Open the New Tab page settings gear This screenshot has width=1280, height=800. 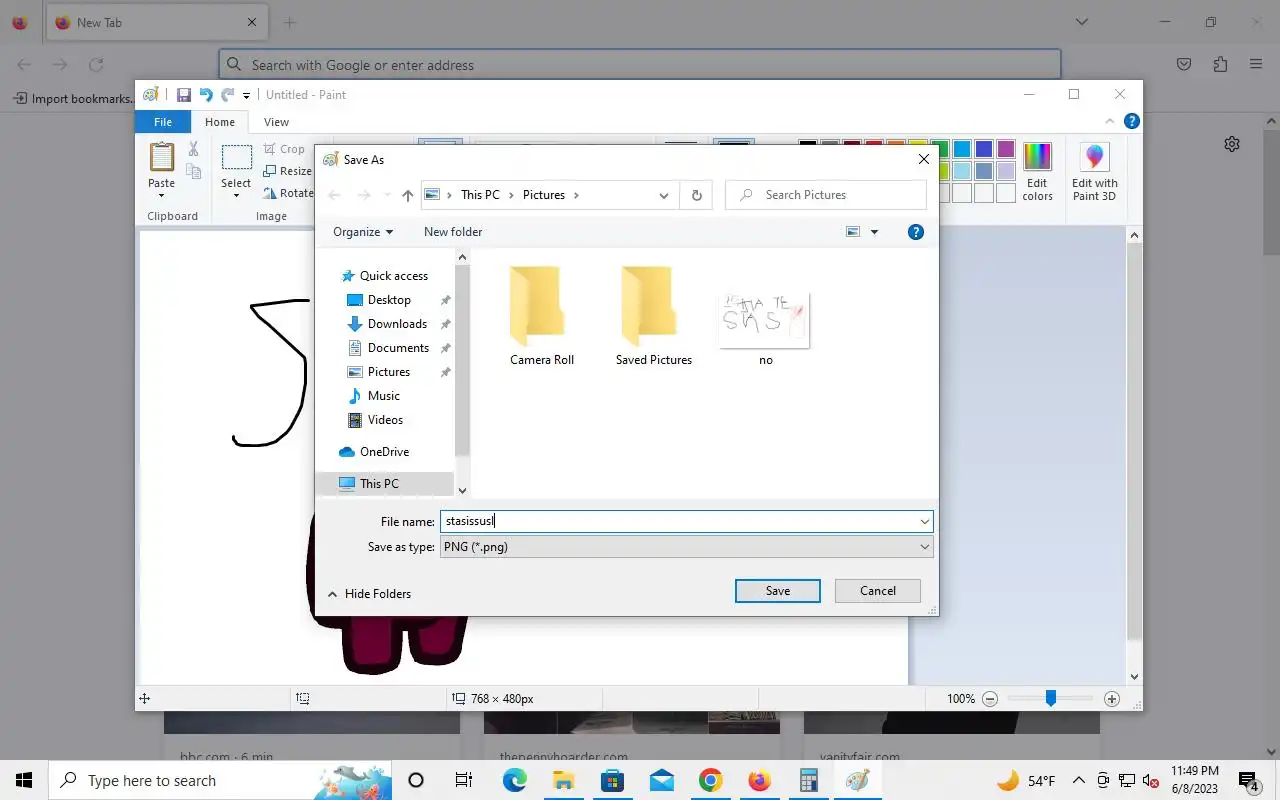point(1232,144)
